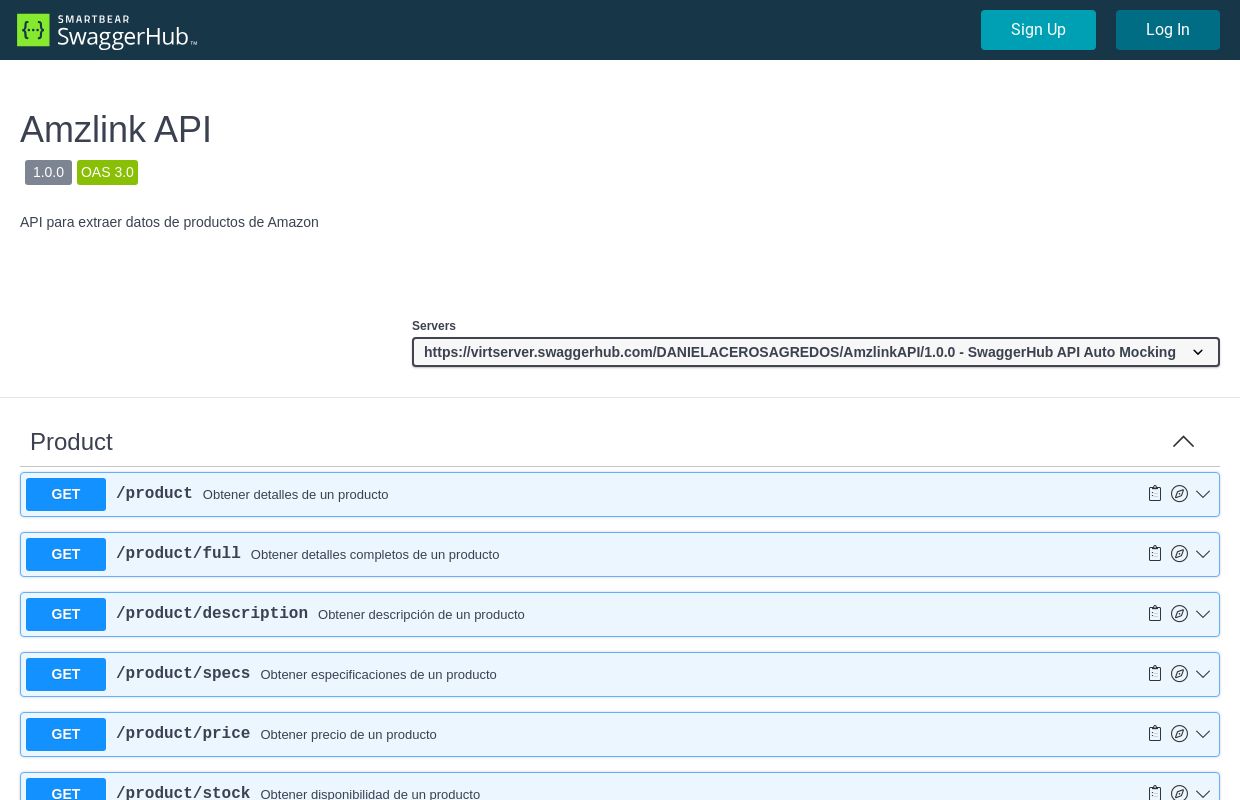The width and height of the screenshot is (1240, 800).
Task: Click the GET button for /product/description
Action: [66, 614]
